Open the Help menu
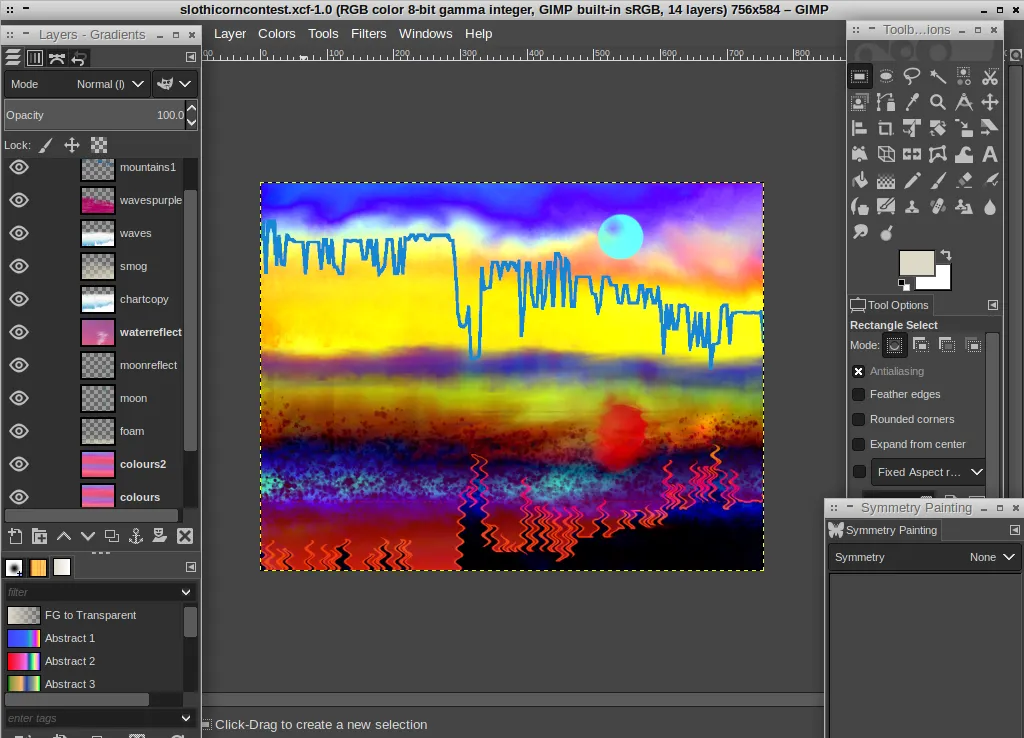Image resolution: width=1024 pixels, height=738 pixels. pyautogui.click(x=479, y=33)
